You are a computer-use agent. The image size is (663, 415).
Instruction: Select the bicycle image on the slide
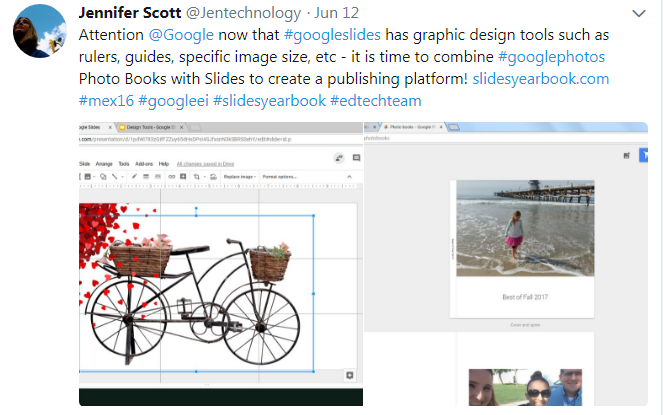coord(197,294)
